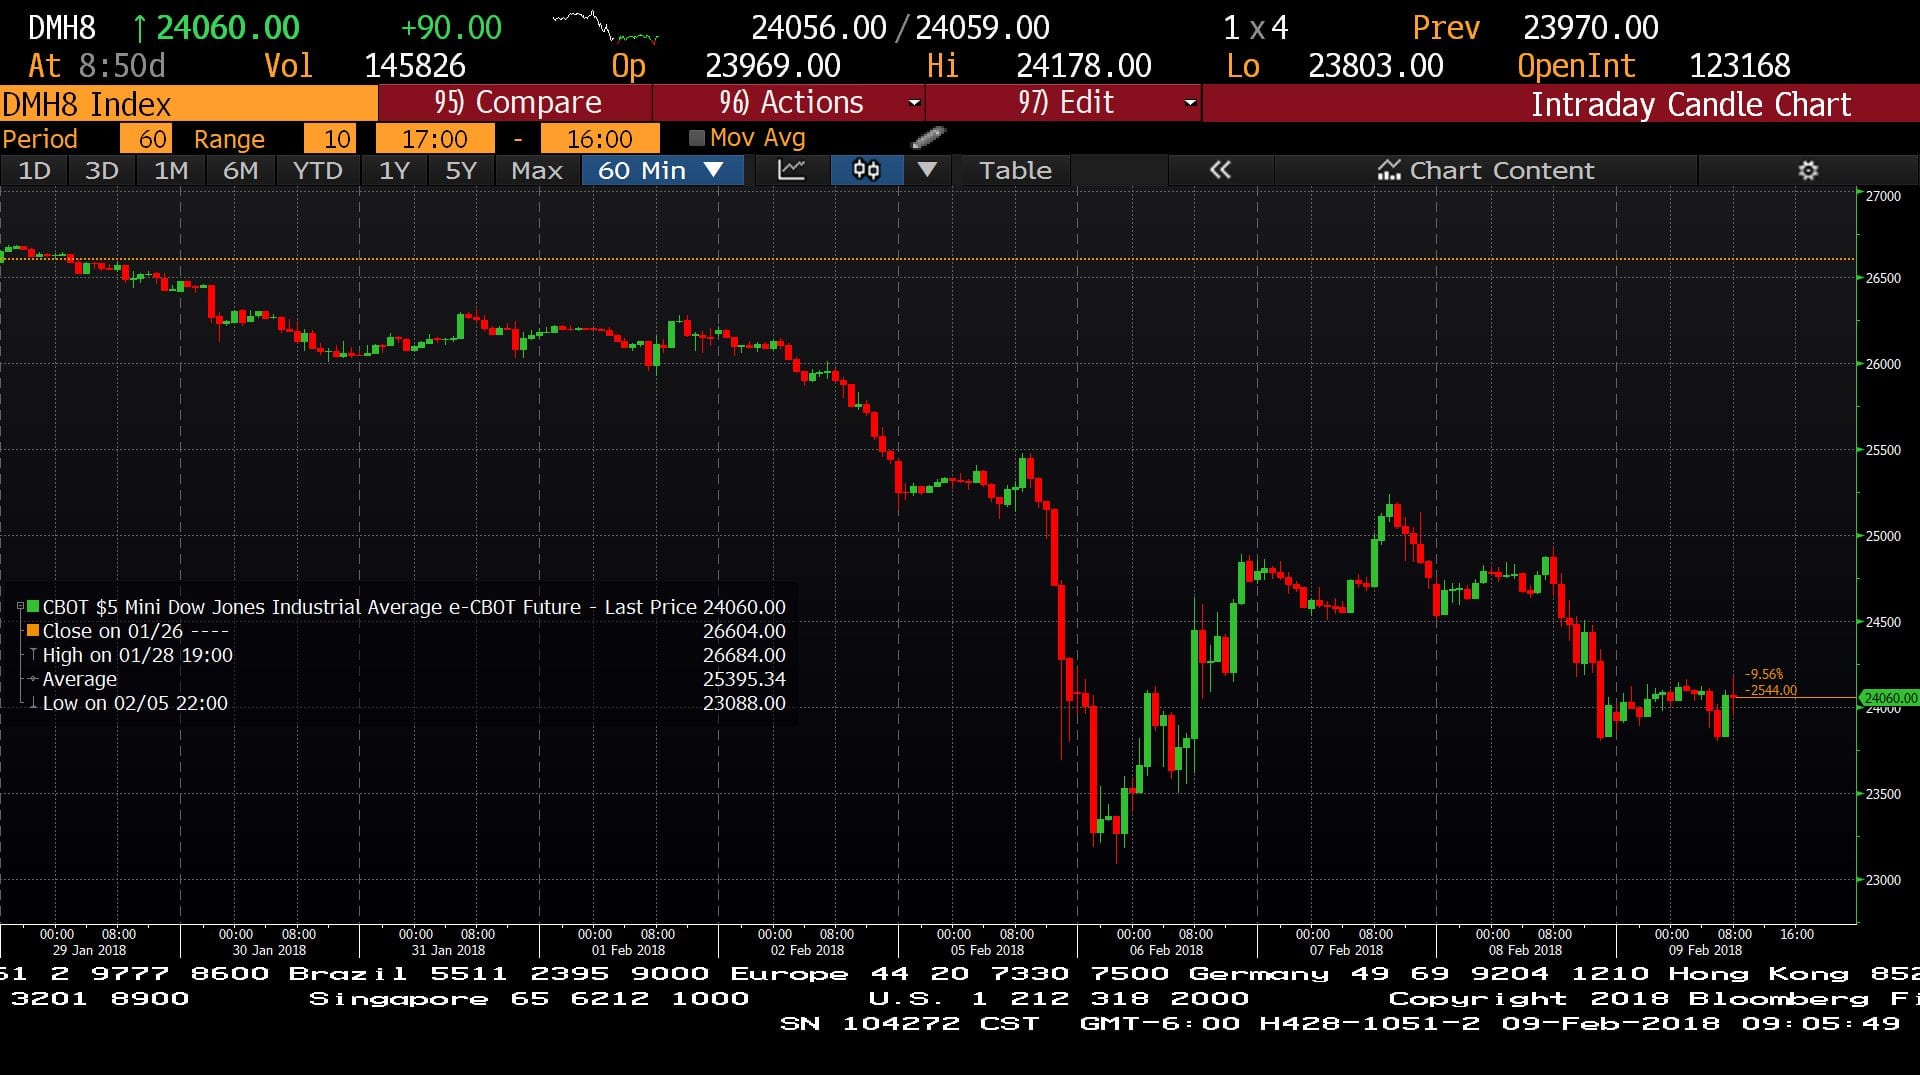Screen dimensions: 1920x1075
Task: Click the OpenInt 123168 value
Action: point(1739,65)
